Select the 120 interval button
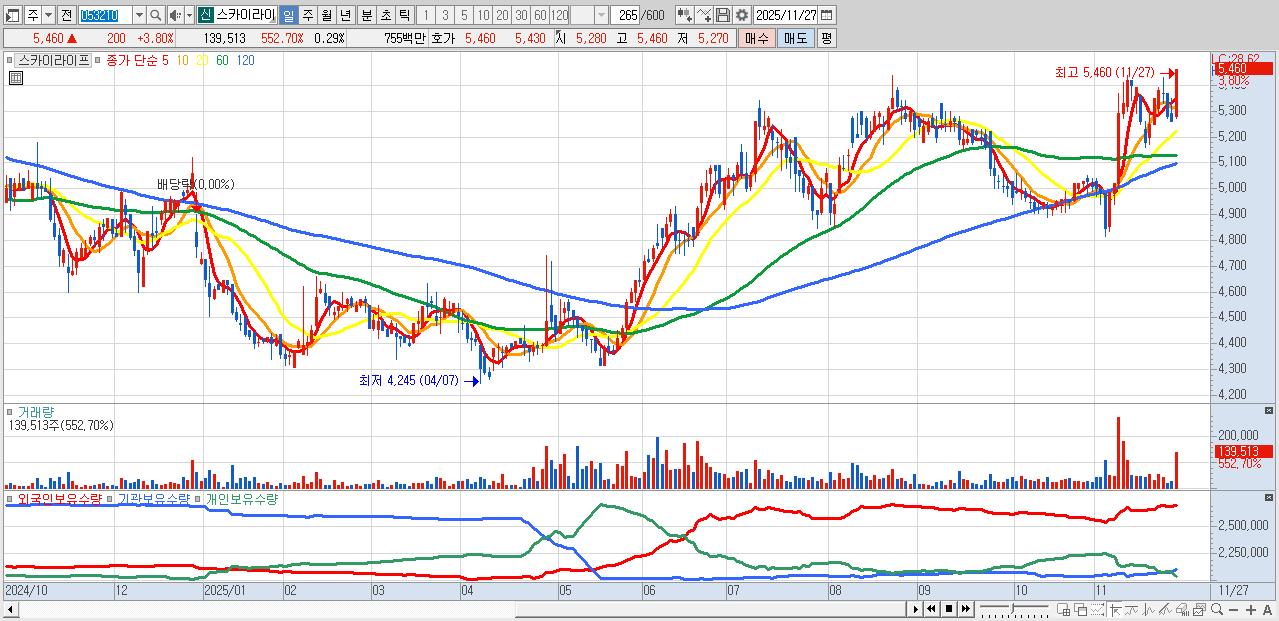This screenshot has height=621, width=1279. click(x=560, y=15)
